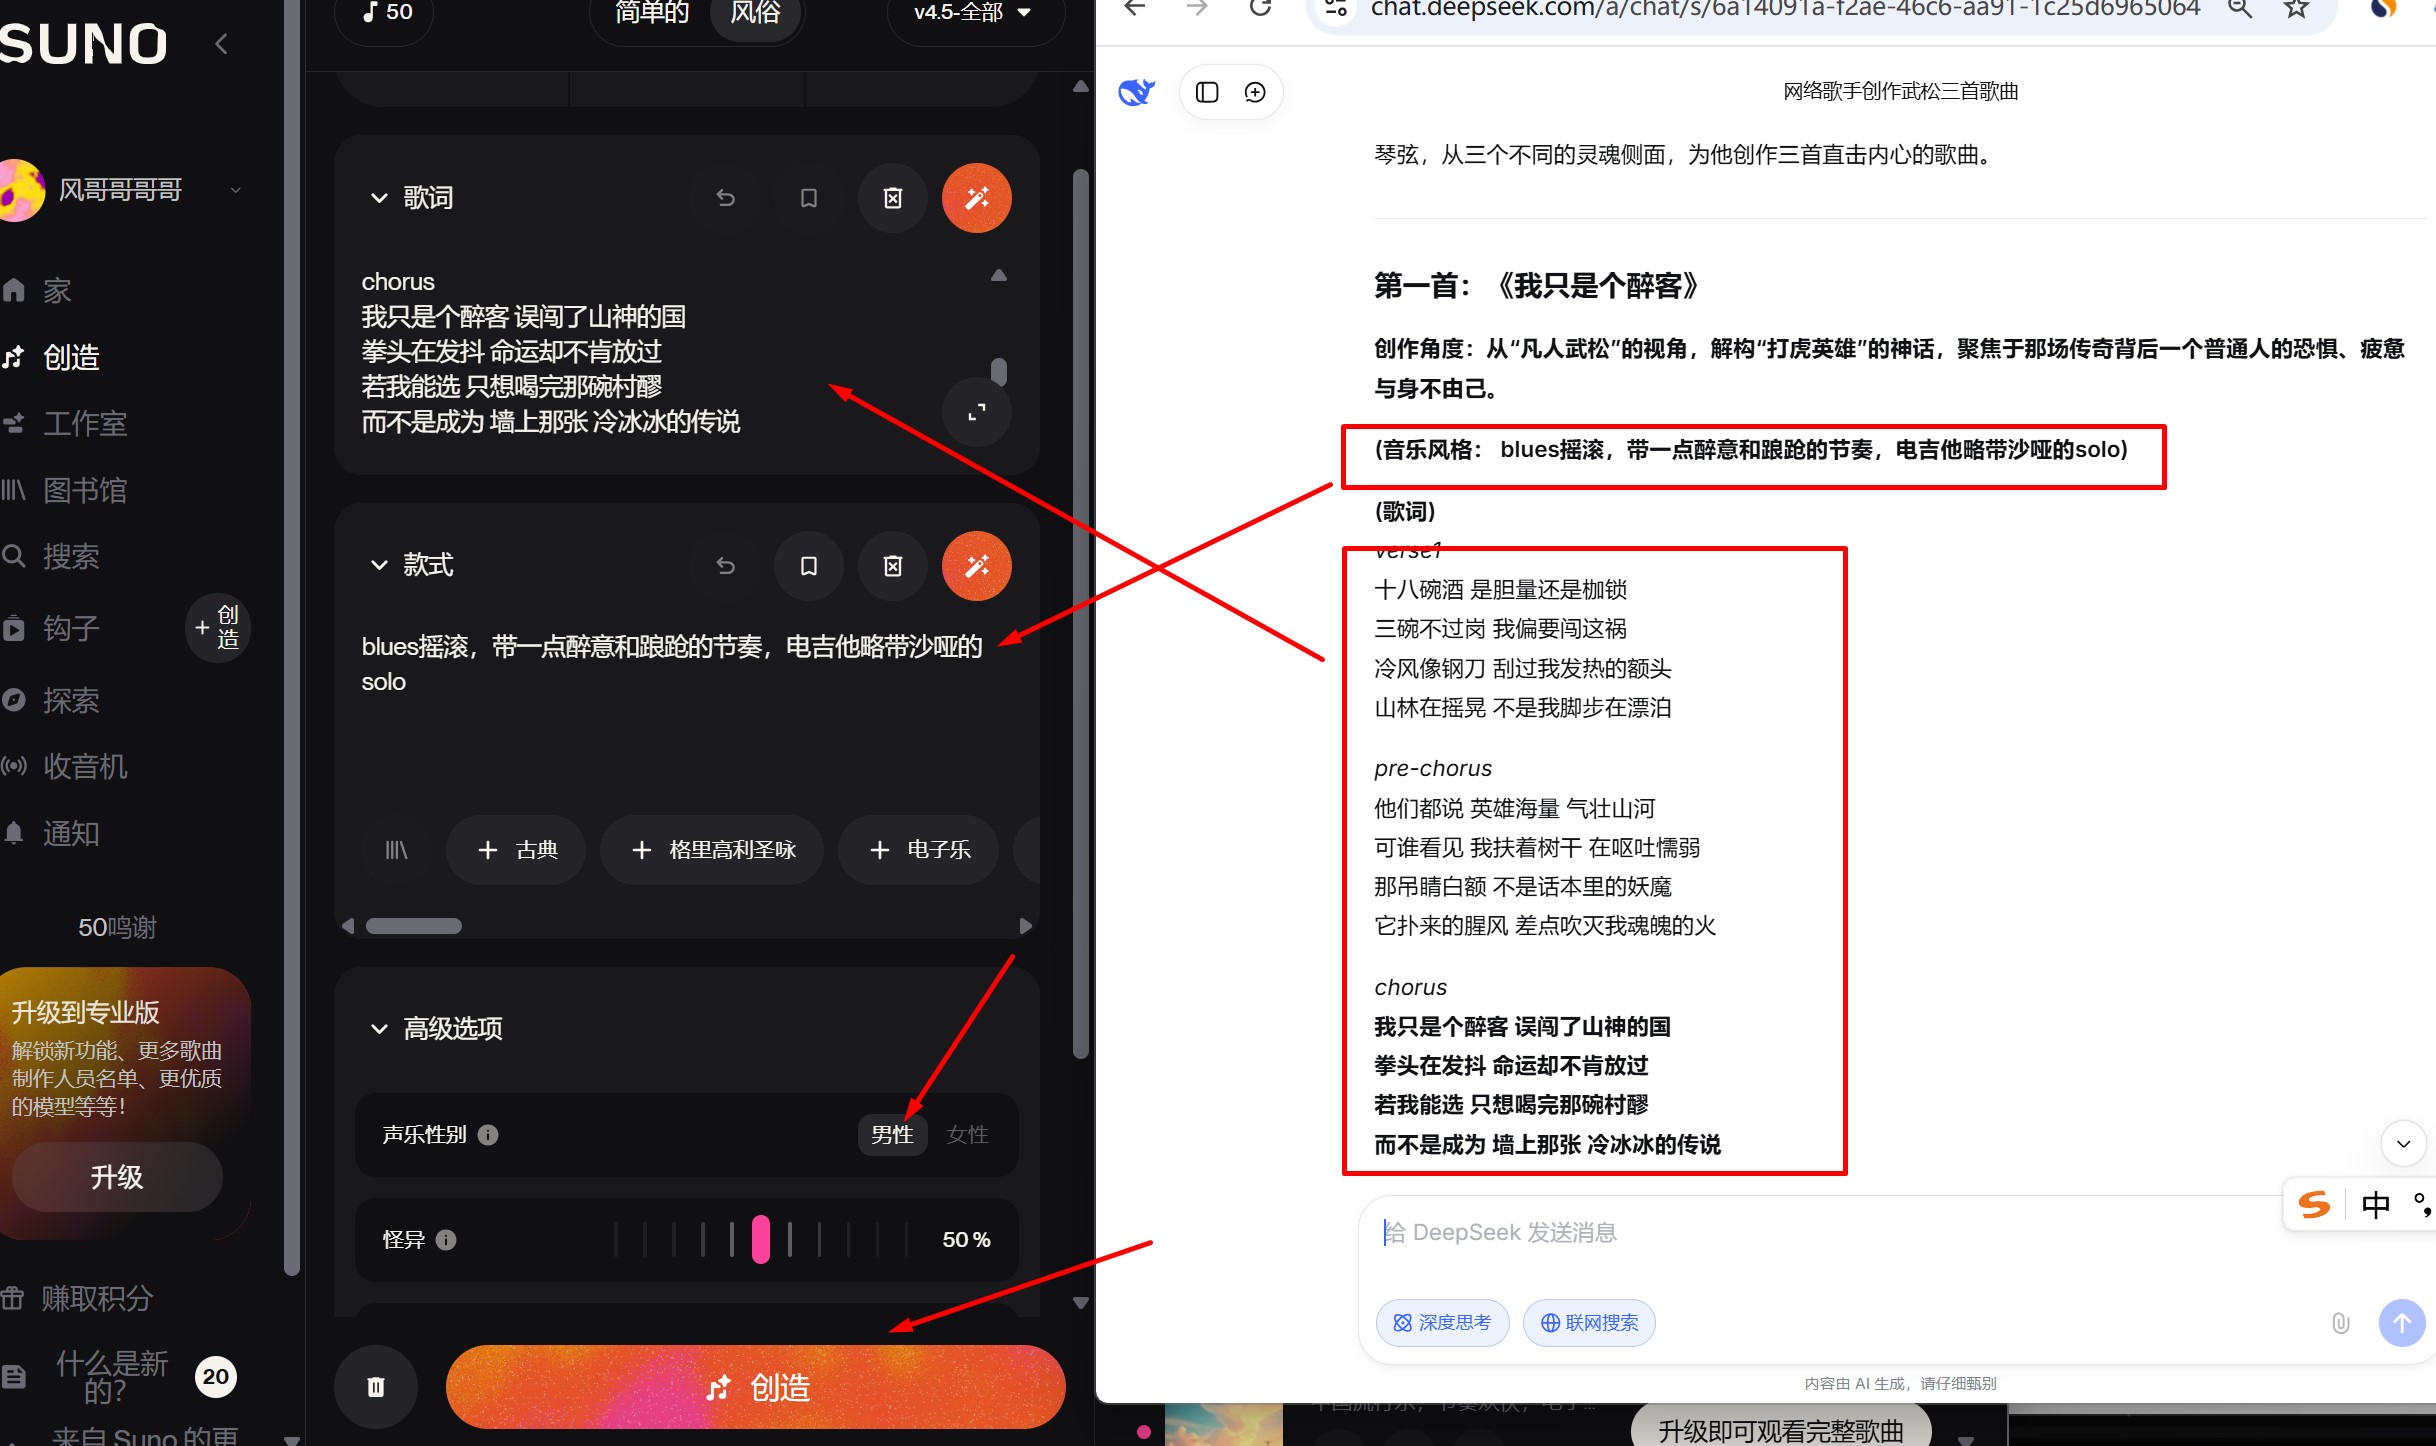
Task: Clear lyrics with the delete icon in the lyrics panel
Action: pos(892,198)
